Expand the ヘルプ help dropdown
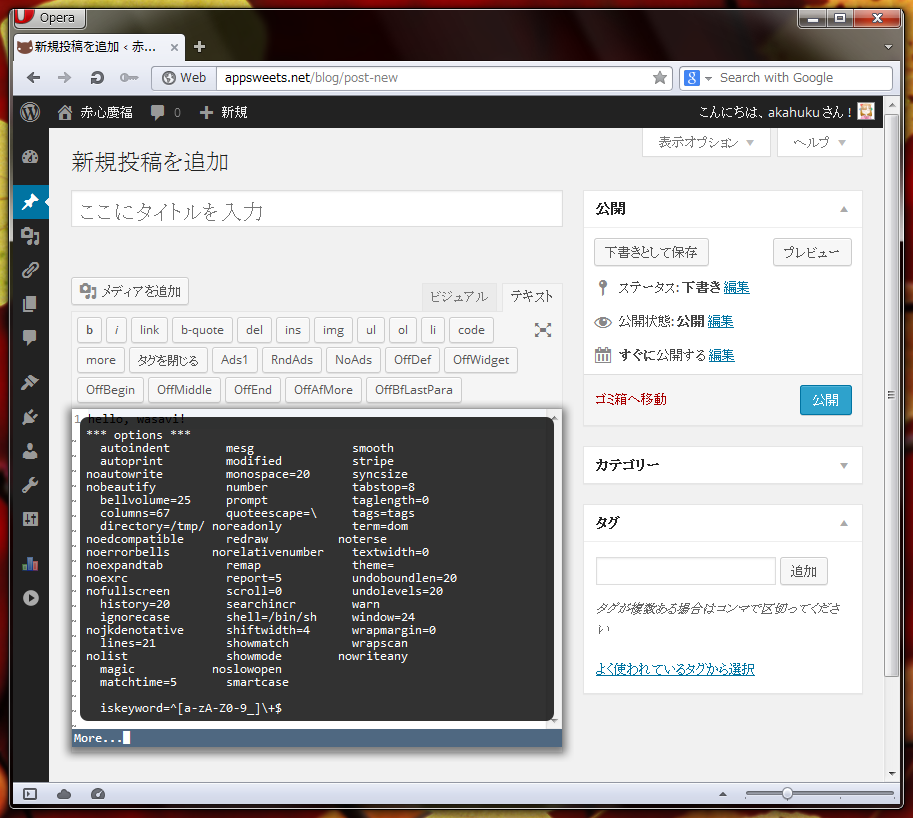Image resolution: width=913 pixels, height=818 pixels. click(818, 142)
